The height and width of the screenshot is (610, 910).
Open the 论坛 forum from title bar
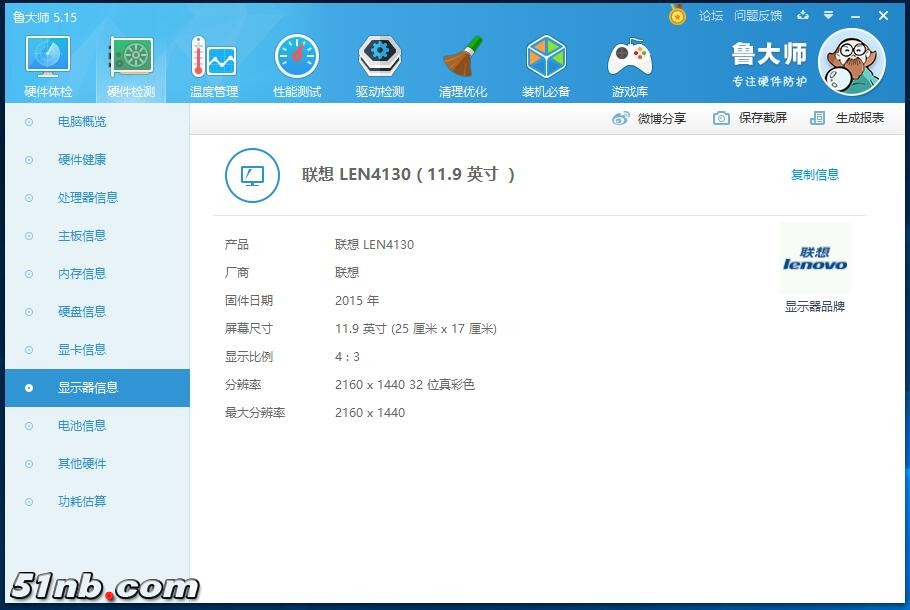(x=710, y=16)
